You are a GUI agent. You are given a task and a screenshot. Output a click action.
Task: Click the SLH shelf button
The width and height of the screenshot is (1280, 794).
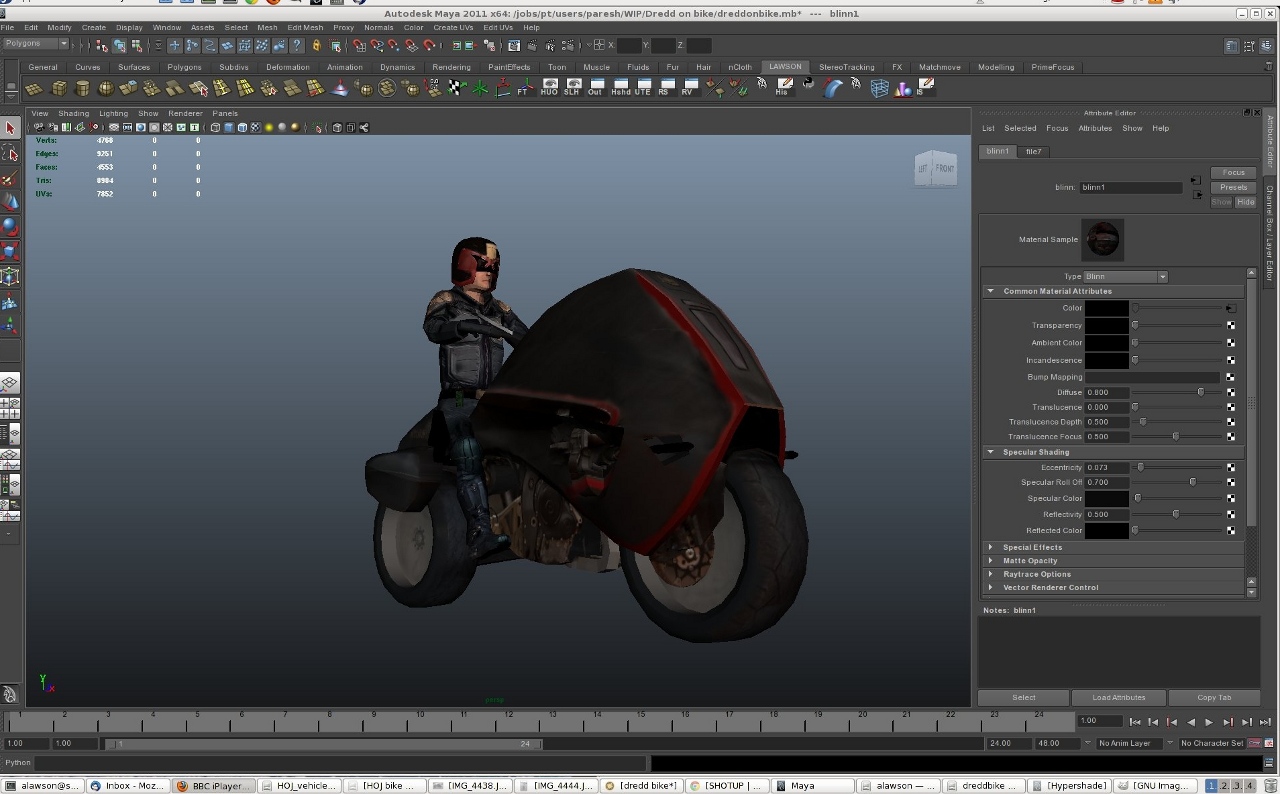click(x=572, y=88)
